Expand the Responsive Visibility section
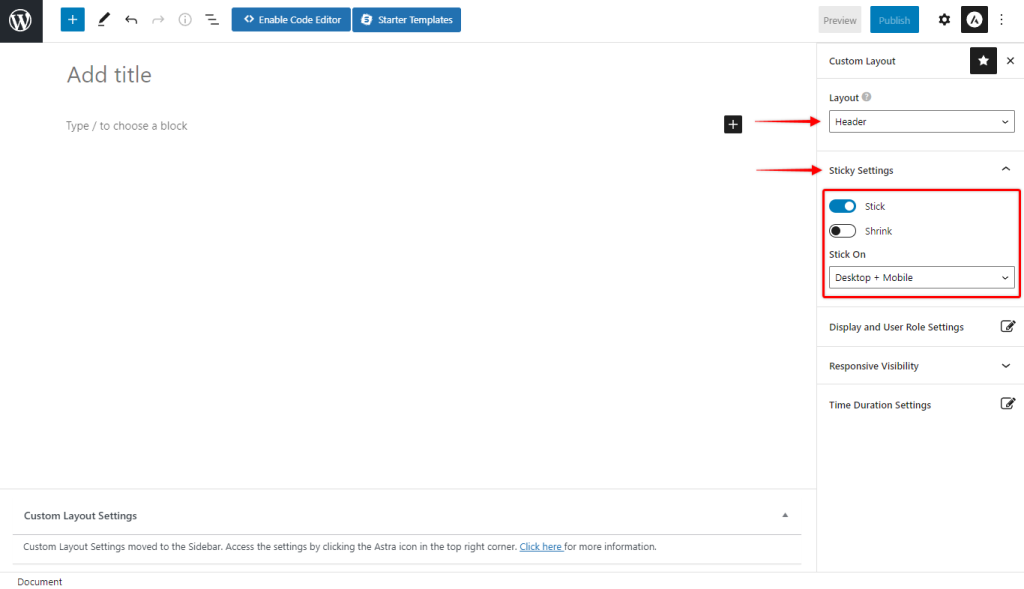The height and width of the screenshot is (589, 1024). click(1006, 366)
